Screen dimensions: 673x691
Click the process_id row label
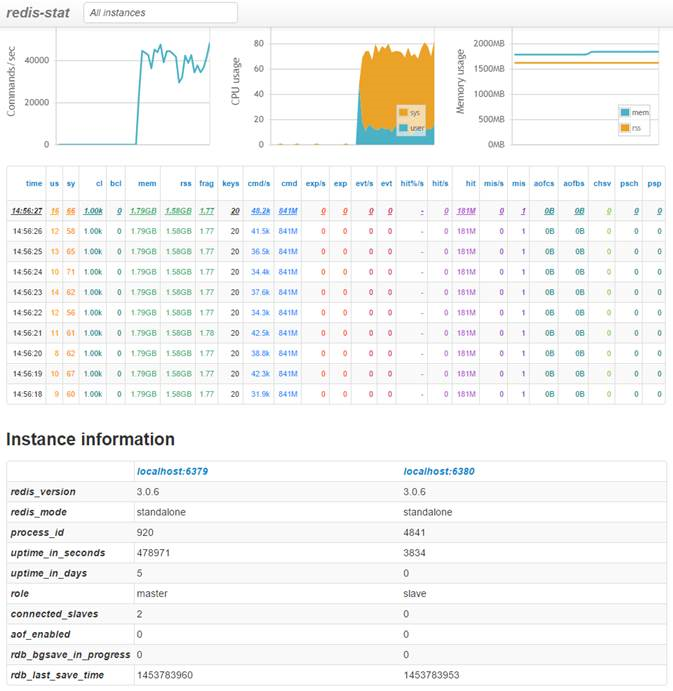[37, 532]
